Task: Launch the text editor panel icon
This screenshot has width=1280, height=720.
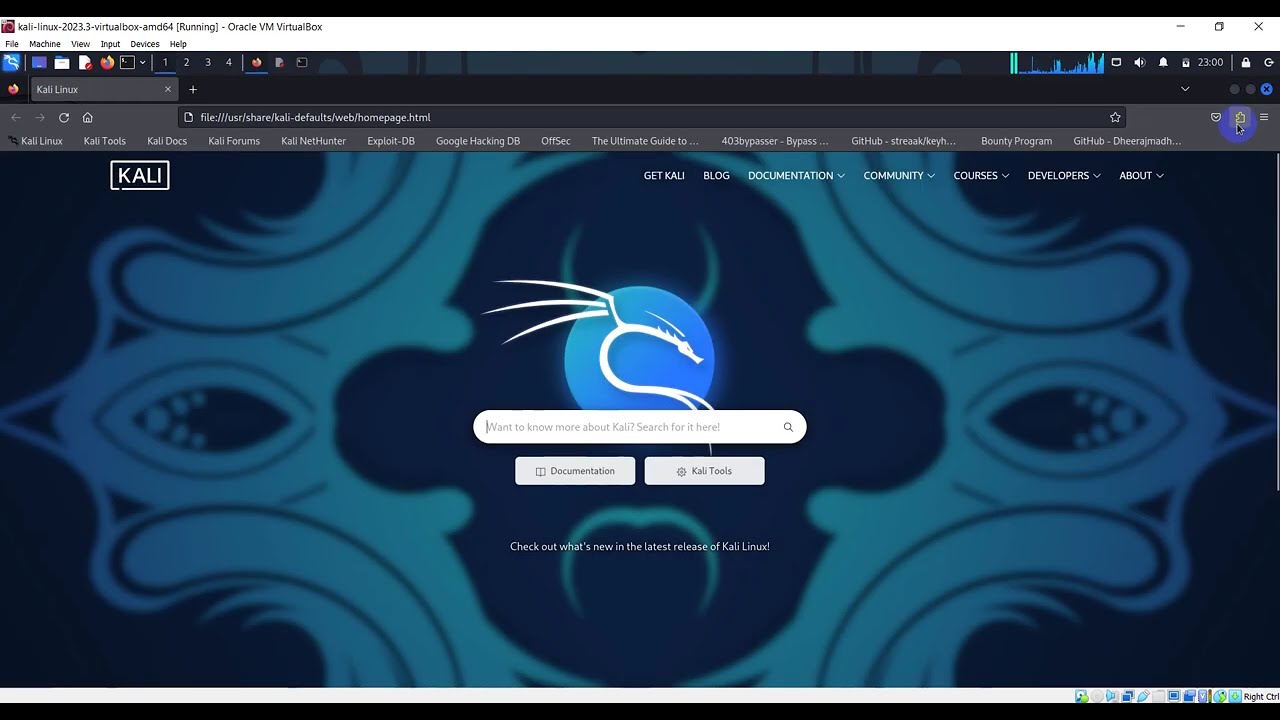Action: click(85, 62)
